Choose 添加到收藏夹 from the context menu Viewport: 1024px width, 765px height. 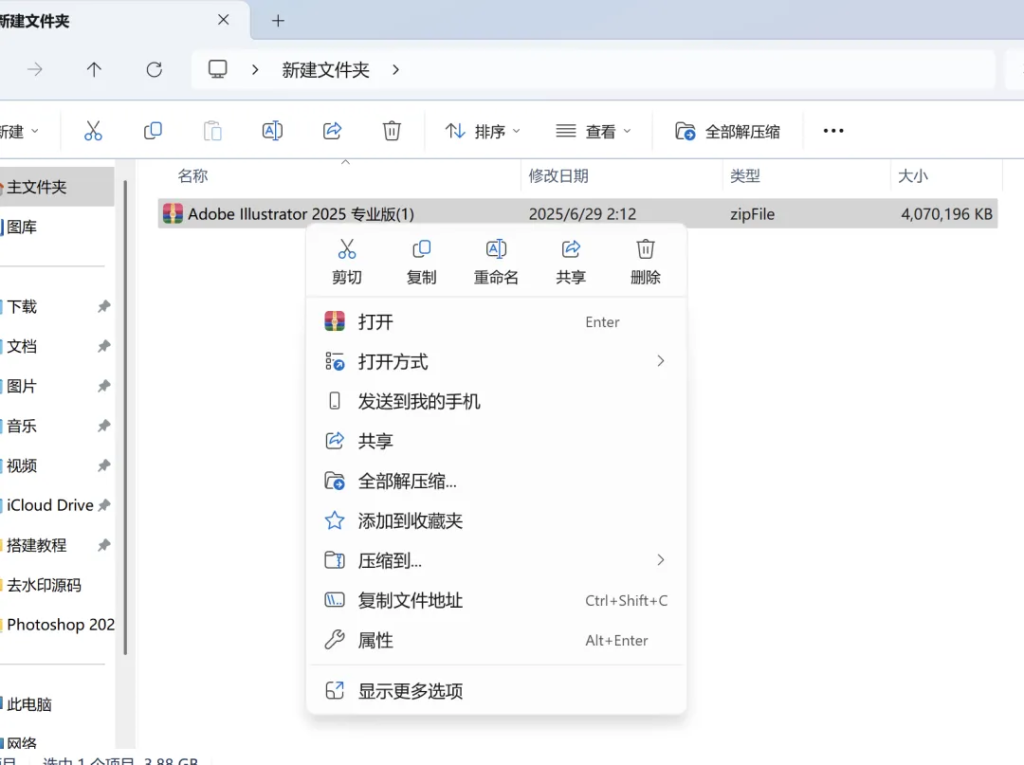coord(496,521)
